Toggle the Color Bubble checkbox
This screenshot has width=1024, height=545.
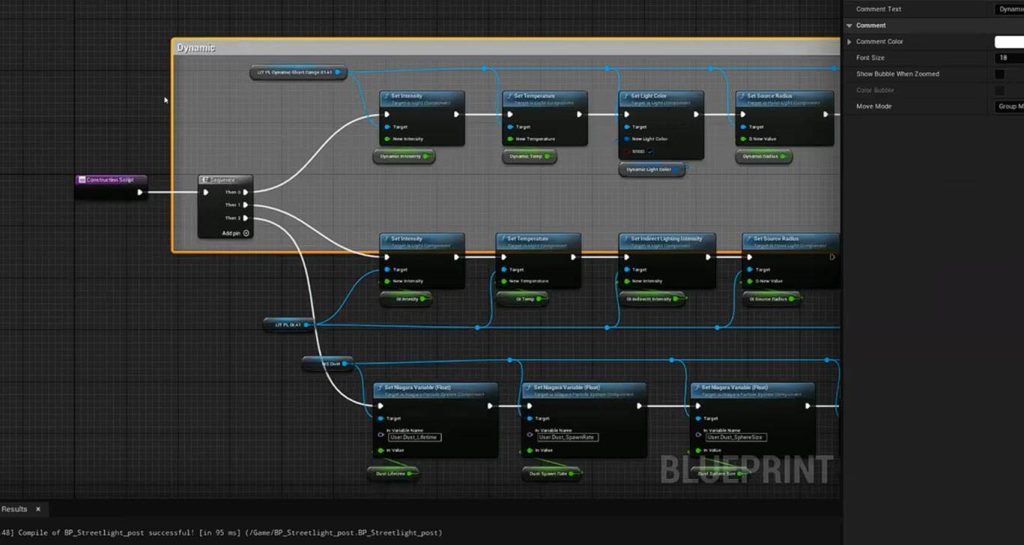[x=999, y=90]
